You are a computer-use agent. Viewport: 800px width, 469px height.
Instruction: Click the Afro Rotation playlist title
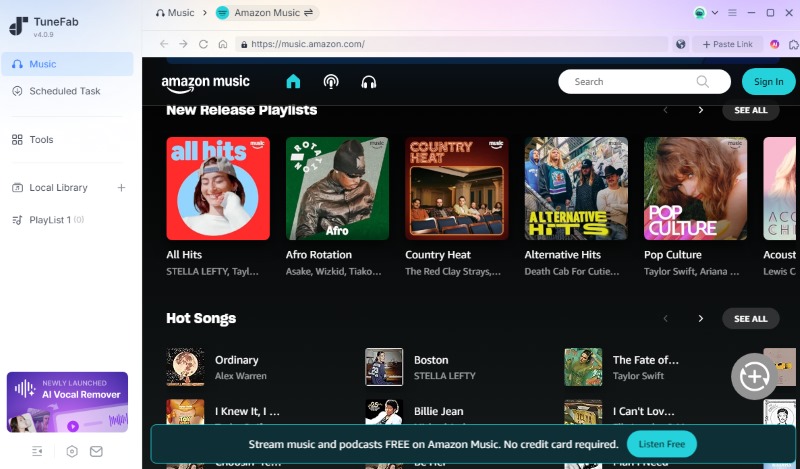tap(319, 255)
